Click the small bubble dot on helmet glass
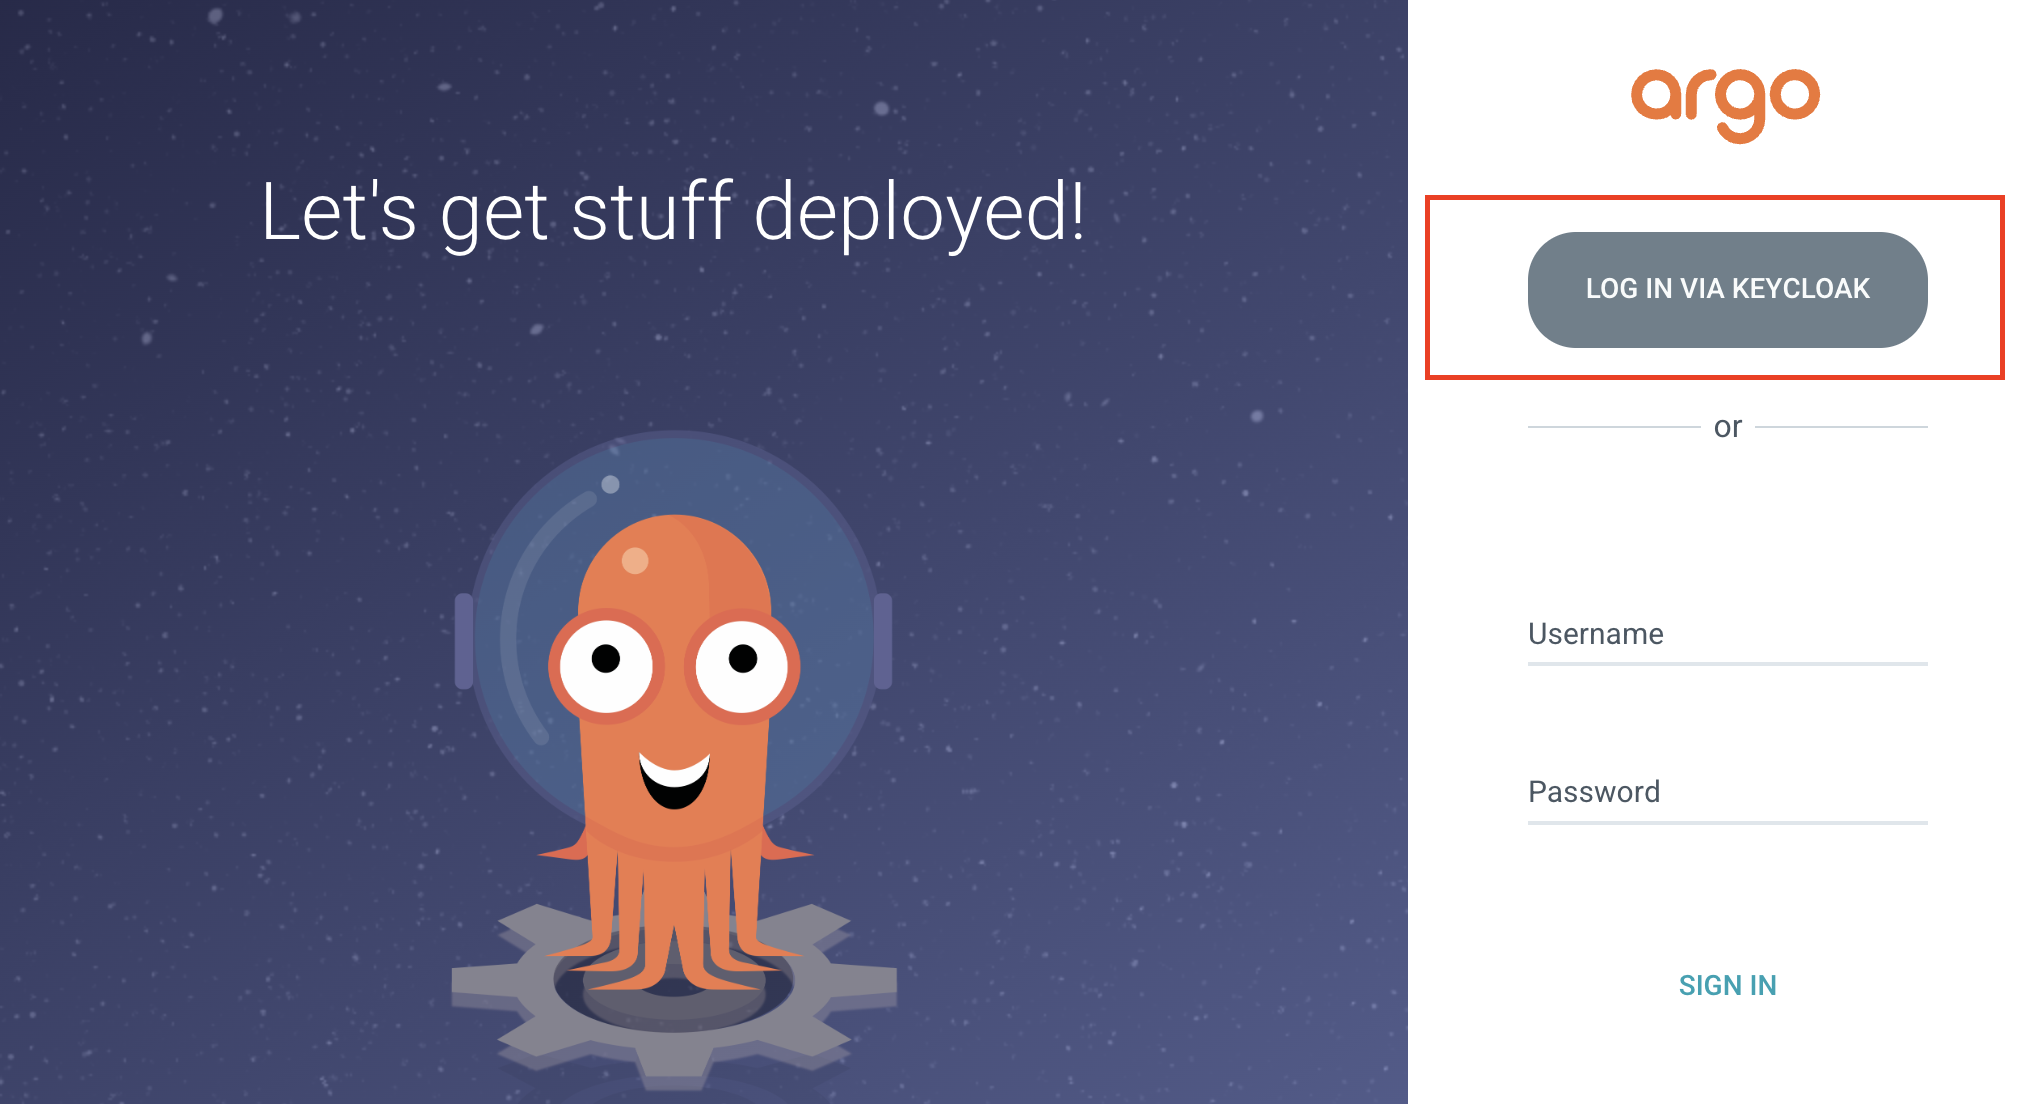2022x1104 pixels. pyautogui.click(x=610, y=485)
